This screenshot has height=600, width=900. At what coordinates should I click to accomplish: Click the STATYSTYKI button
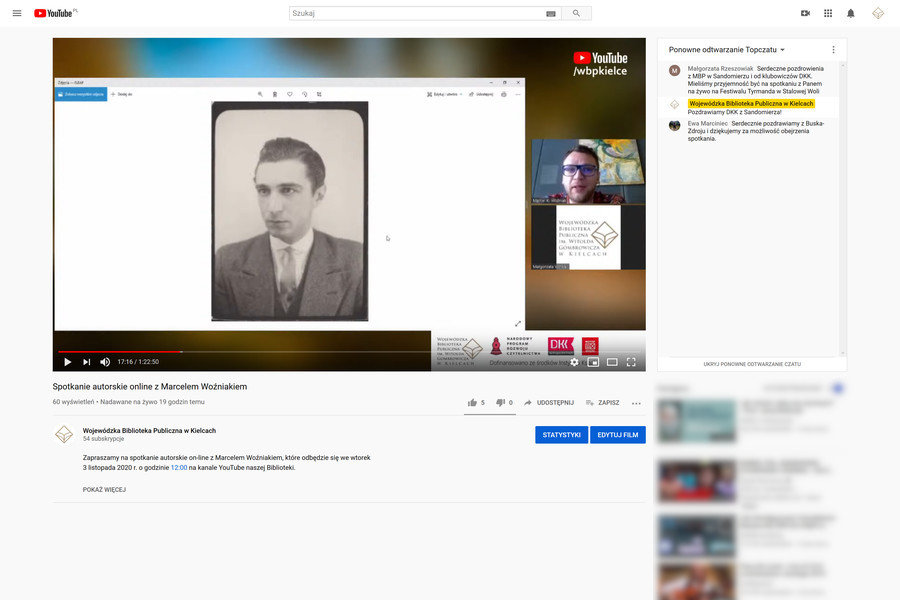click(x=561, y=435)
